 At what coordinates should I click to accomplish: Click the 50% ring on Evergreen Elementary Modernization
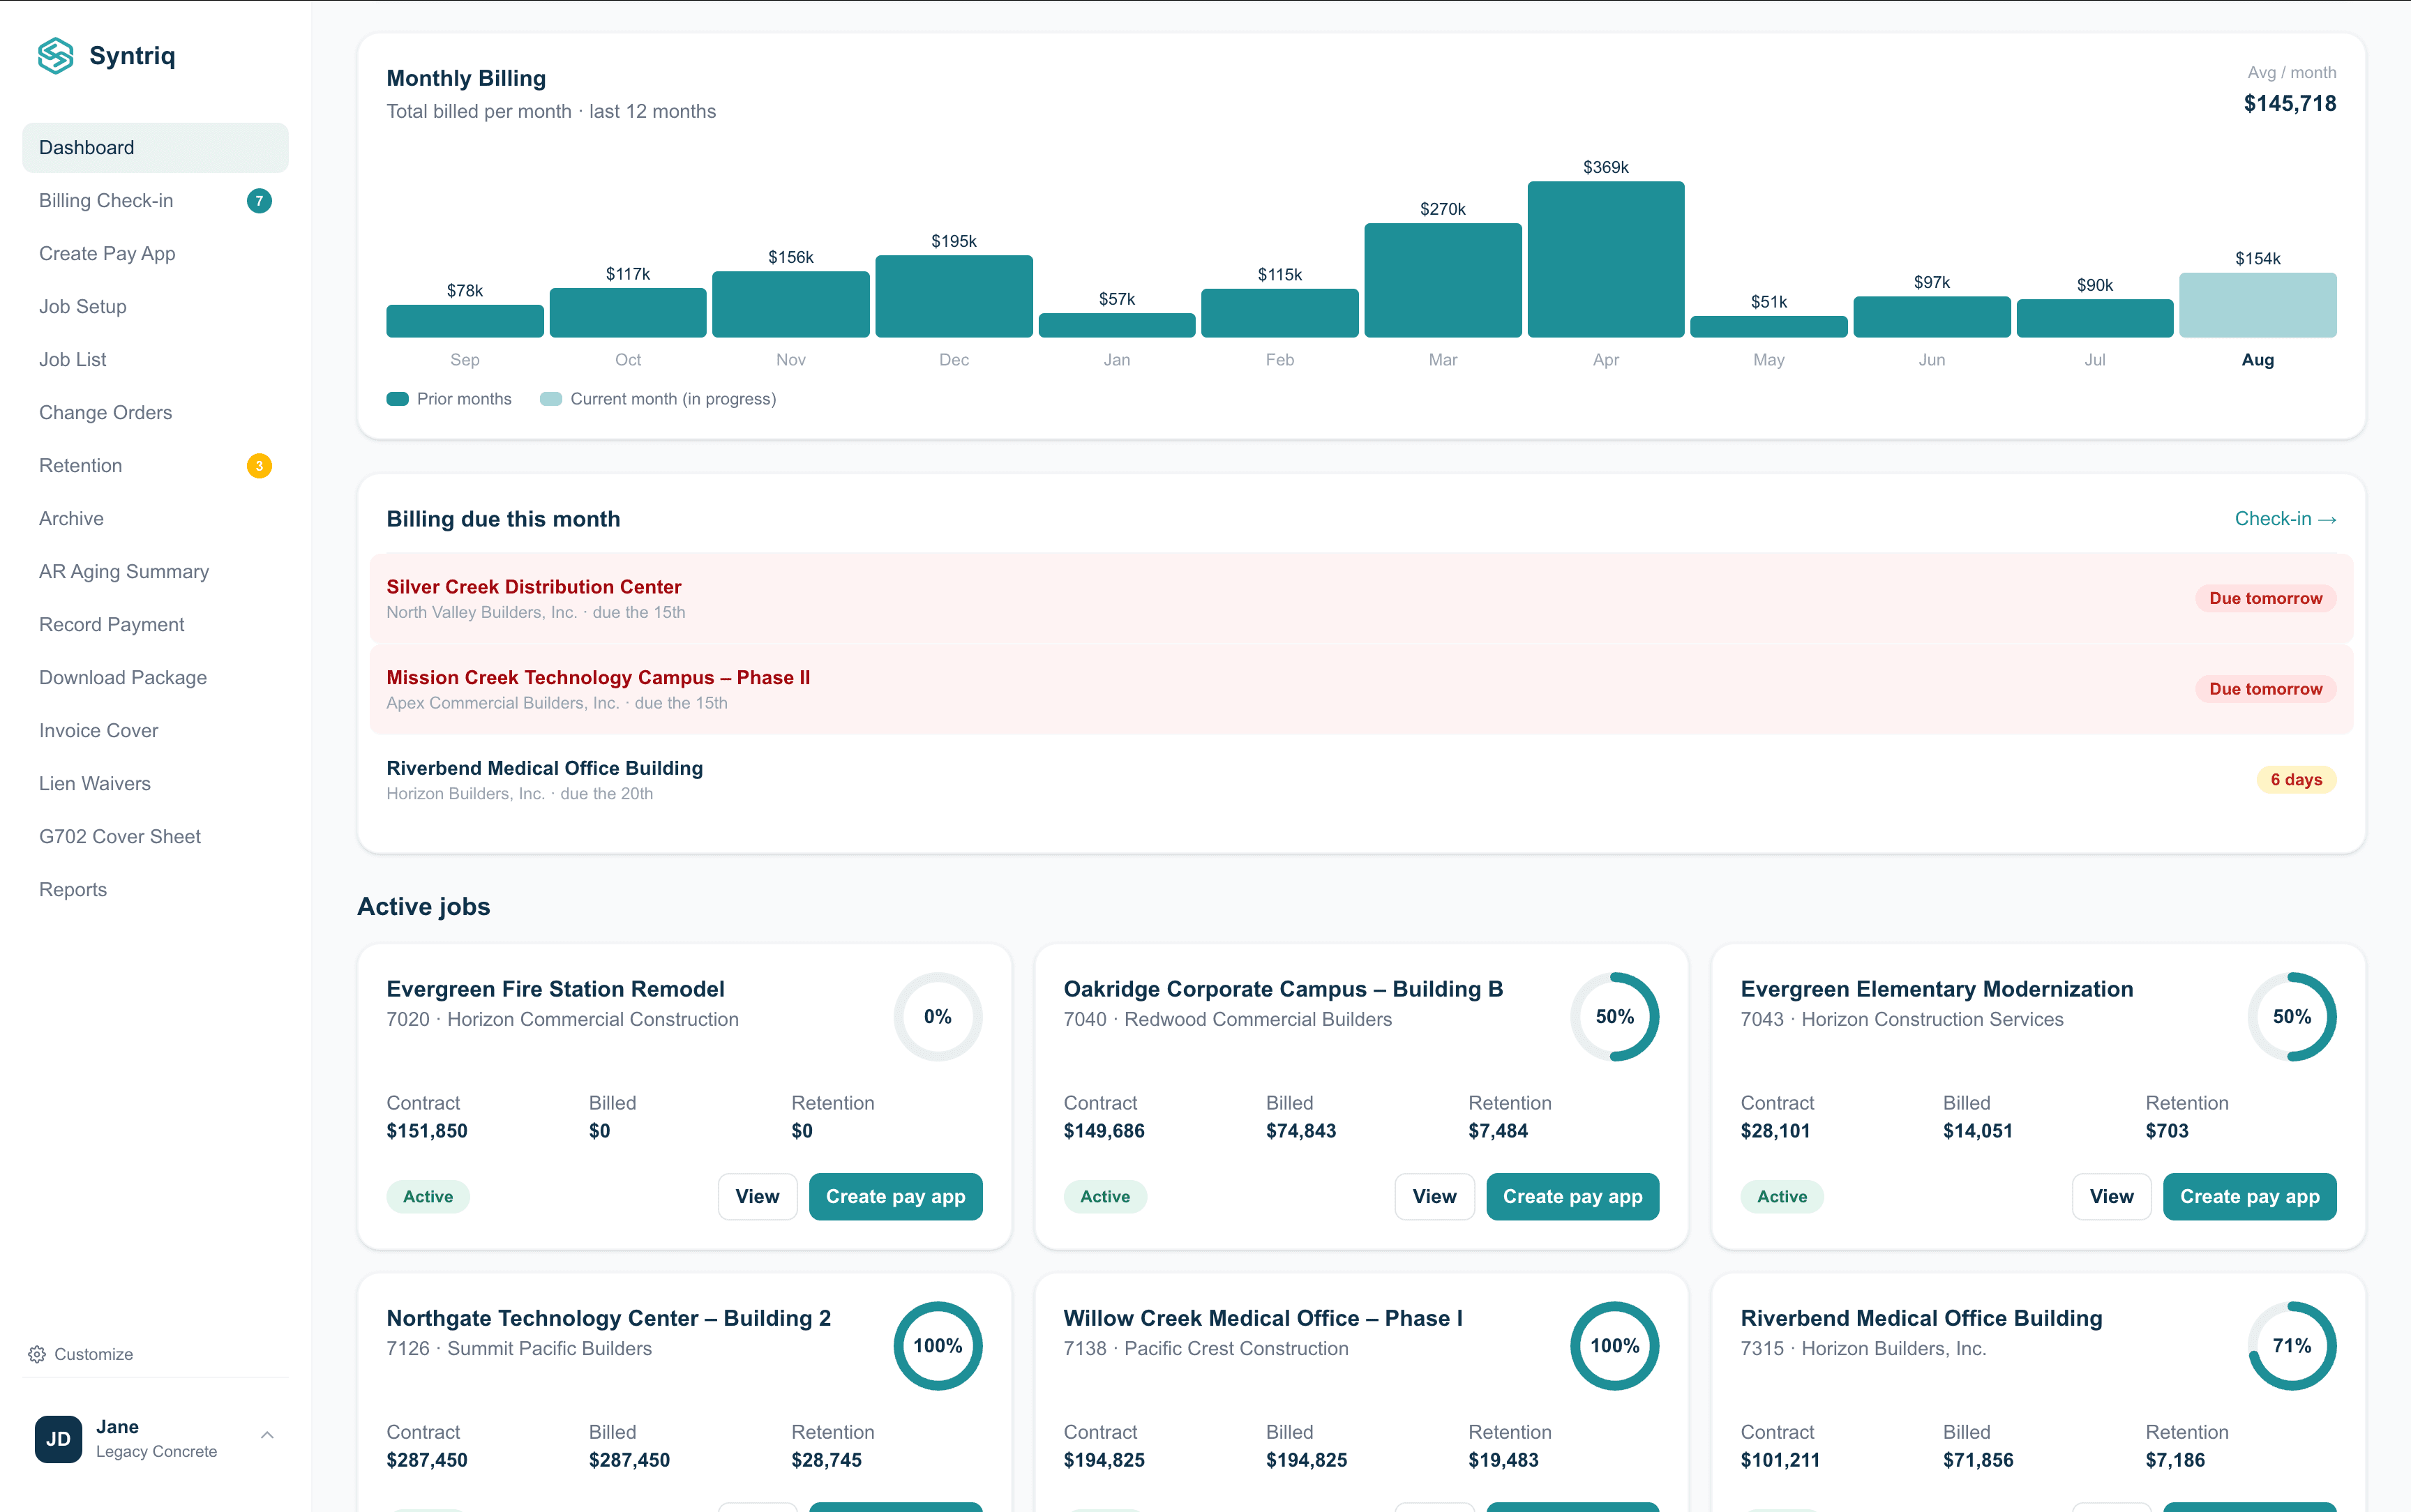(x=2291, y=1017)
